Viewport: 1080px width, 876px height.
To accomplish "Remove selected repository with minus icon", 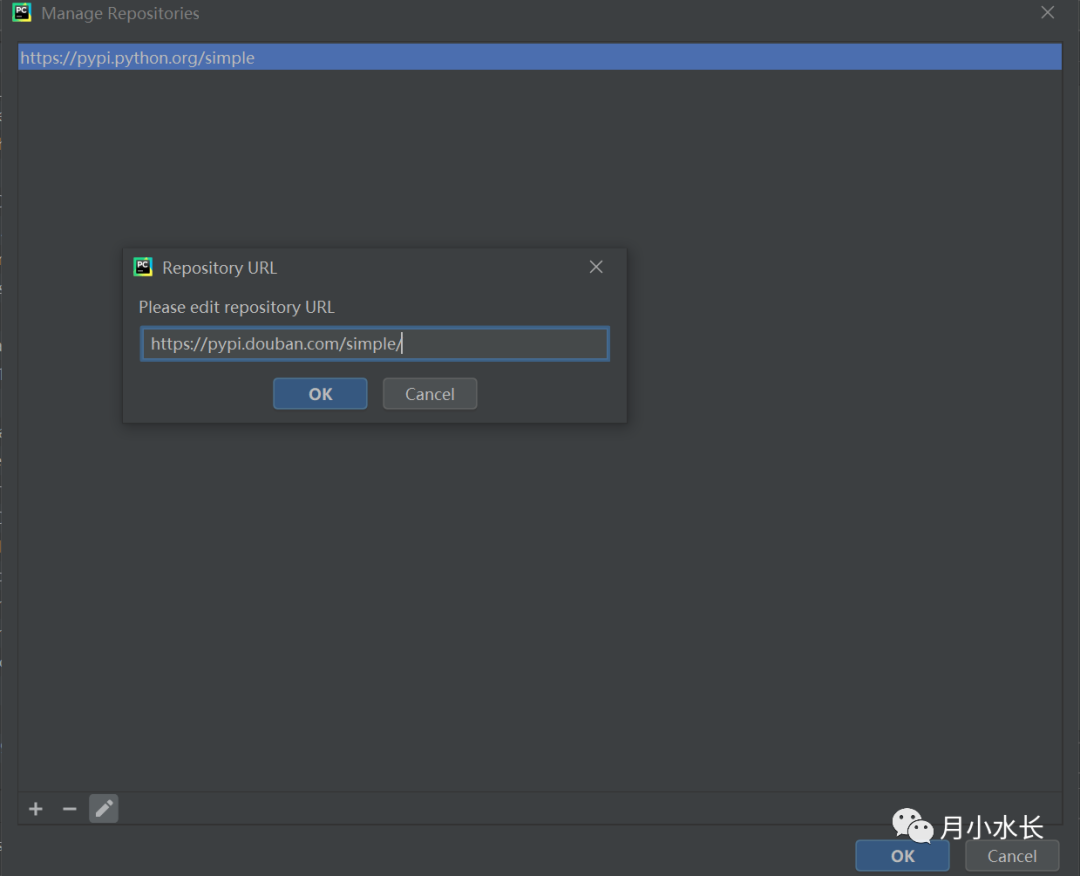I will (x=70, y=809).
